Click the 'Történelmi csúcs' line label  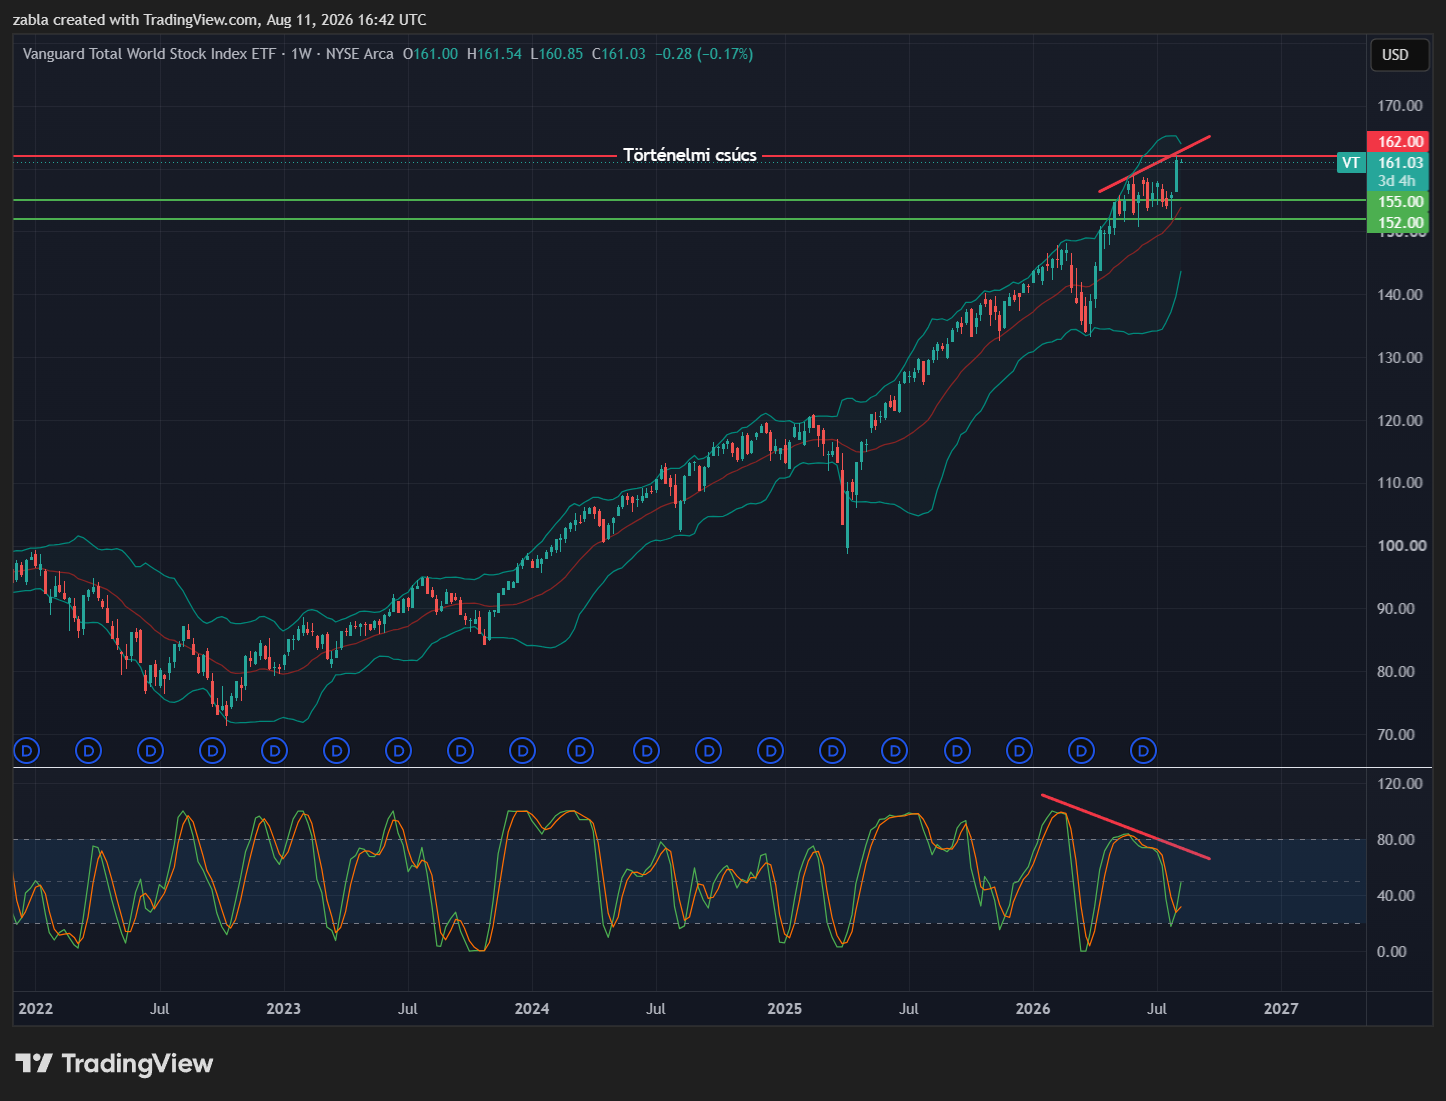click(690, 155)
